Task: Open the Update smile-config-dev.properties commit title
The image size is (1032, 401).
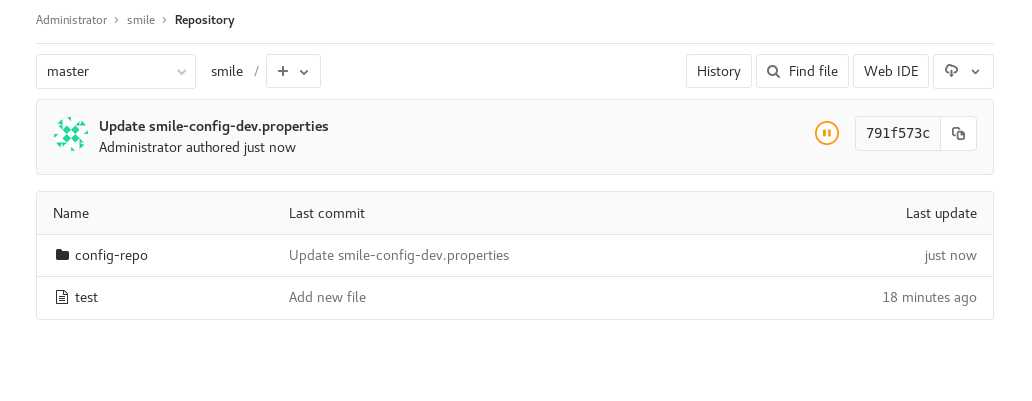Action: click(214, 126)
